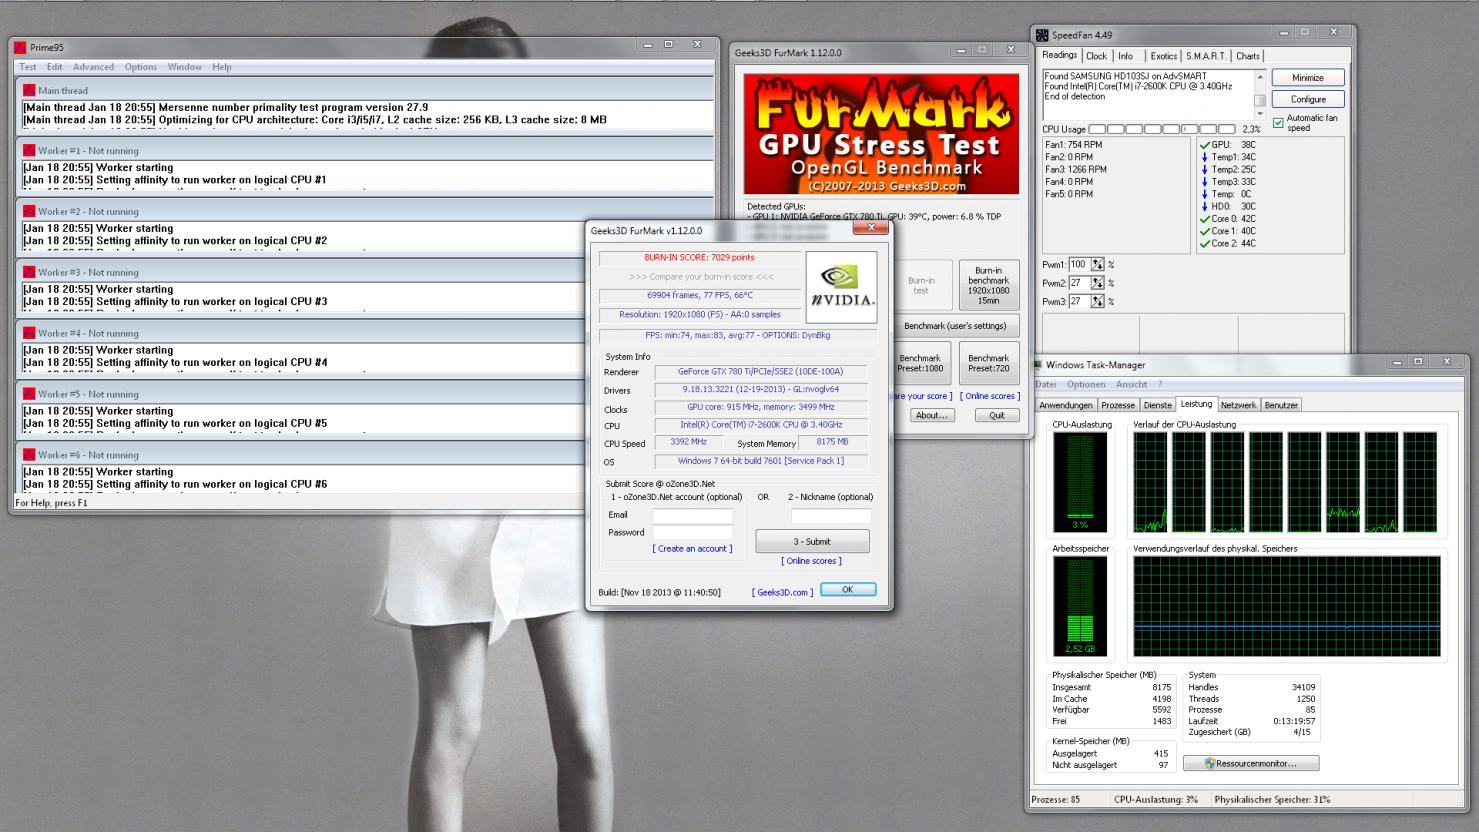The height and width of the screenshot is (832, 1479).
Task: Click the Quit button in FurMark
Action: pyautogui.click(x=997, y=415)
